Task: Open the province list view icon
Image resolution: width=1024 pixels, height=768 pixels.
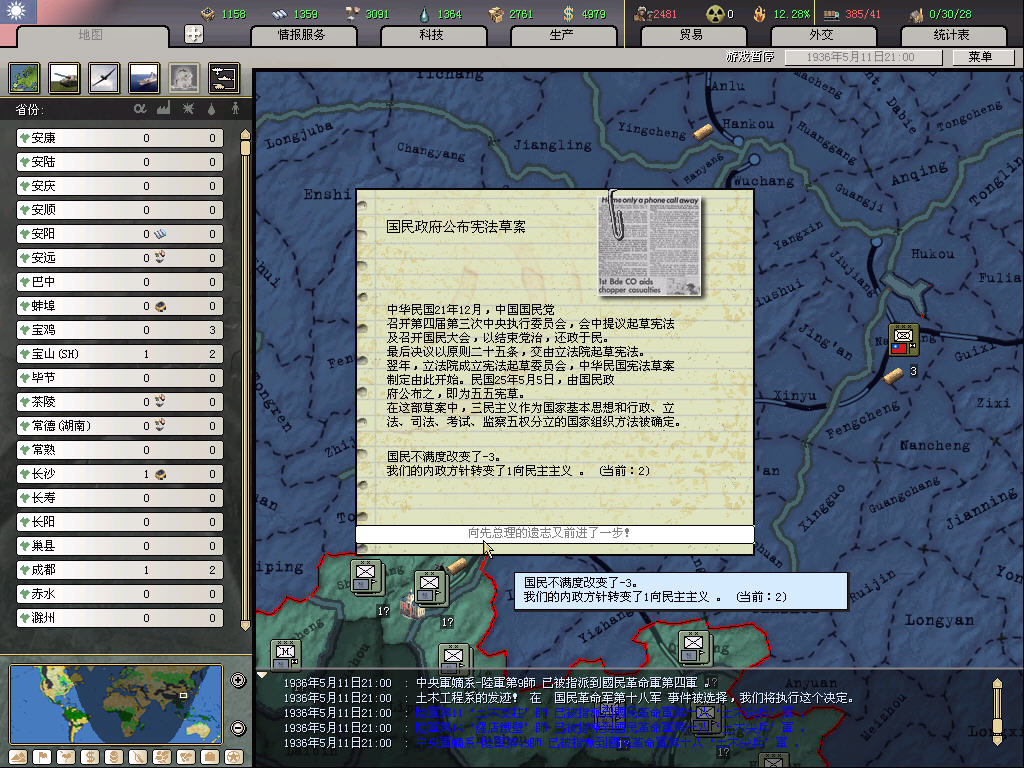Action: pos(25,78)
